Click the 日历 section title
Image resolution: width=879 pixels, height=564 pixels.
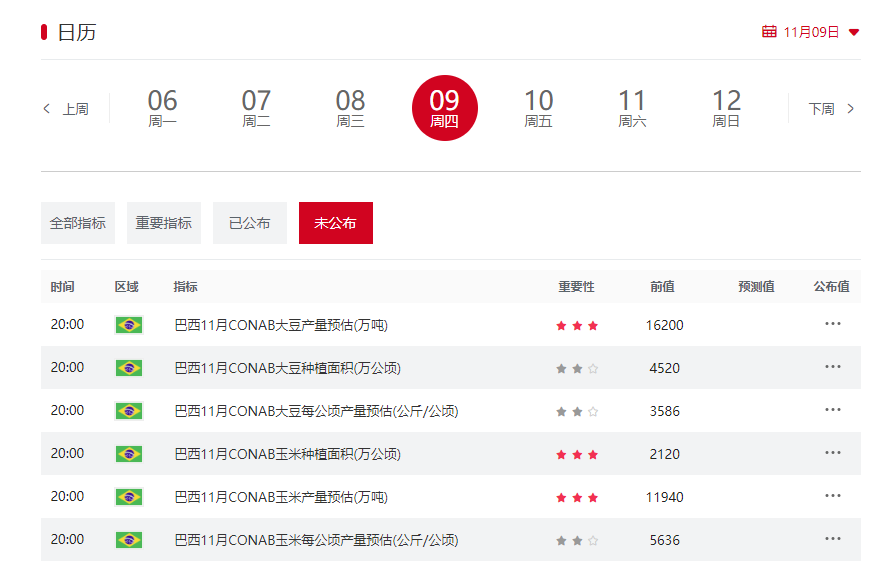pyautogui.click(x=77, y=33)
